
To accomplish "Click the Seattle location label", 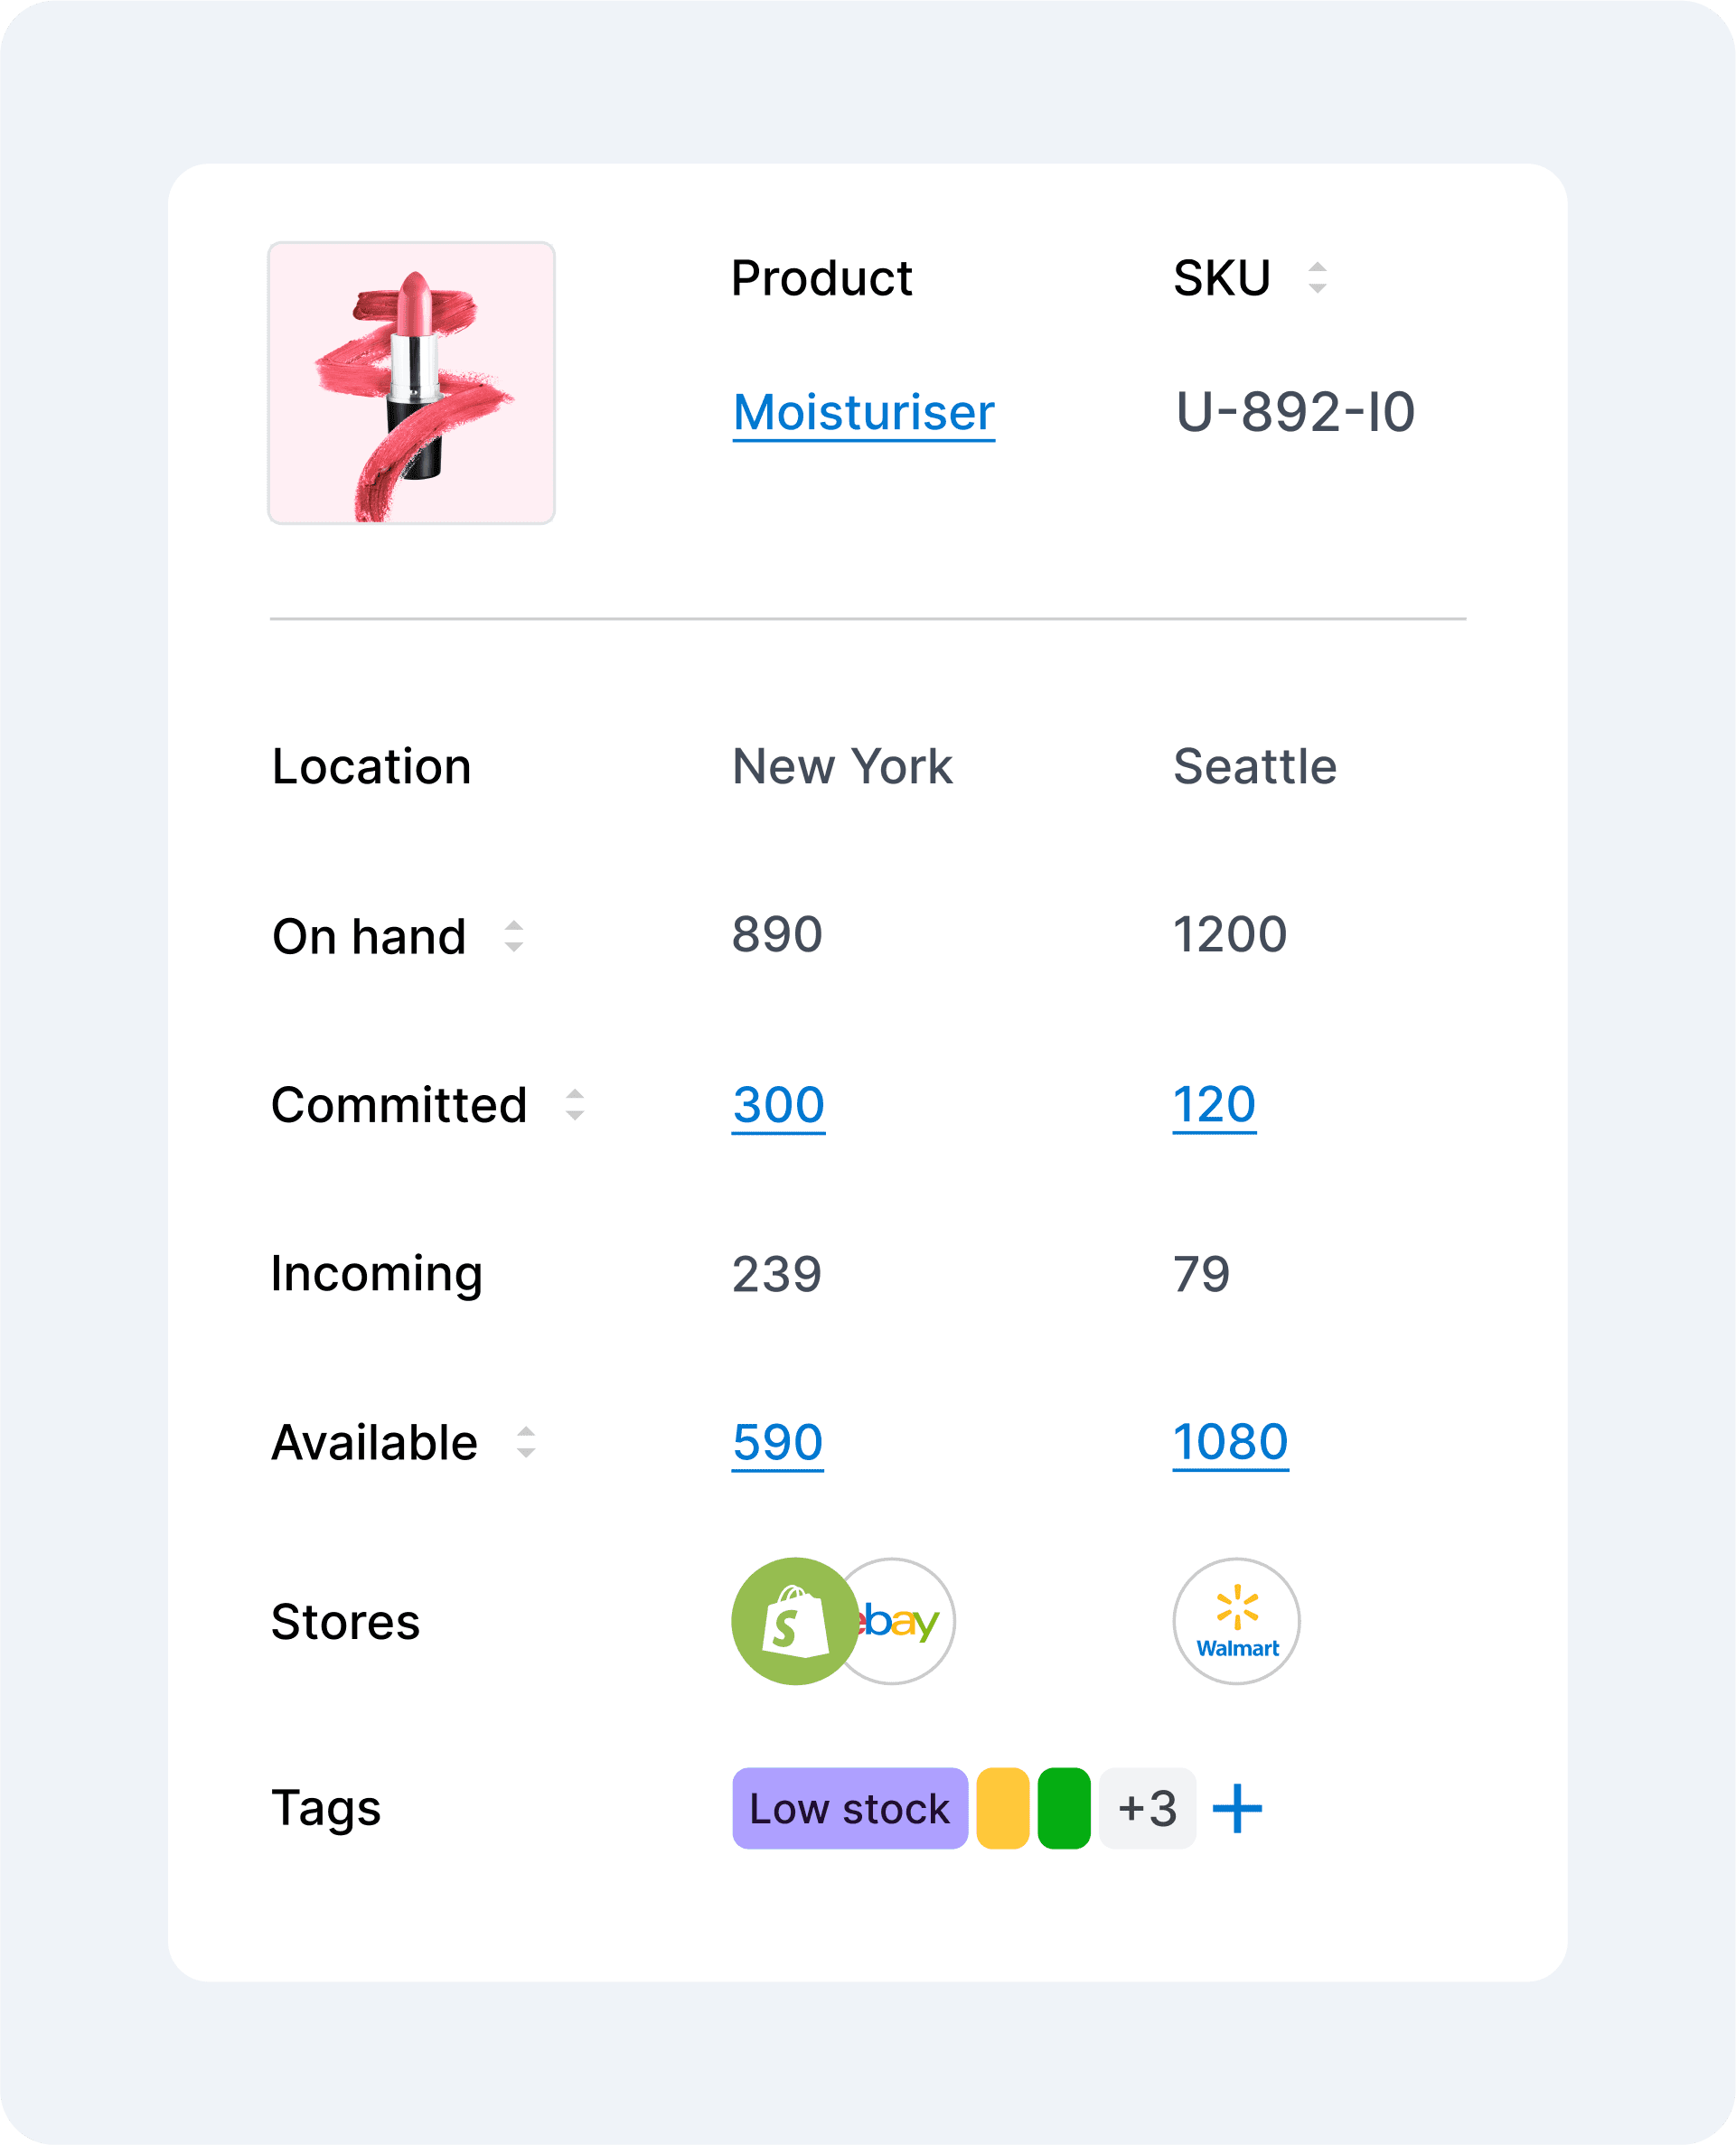I will (1254, 767).
